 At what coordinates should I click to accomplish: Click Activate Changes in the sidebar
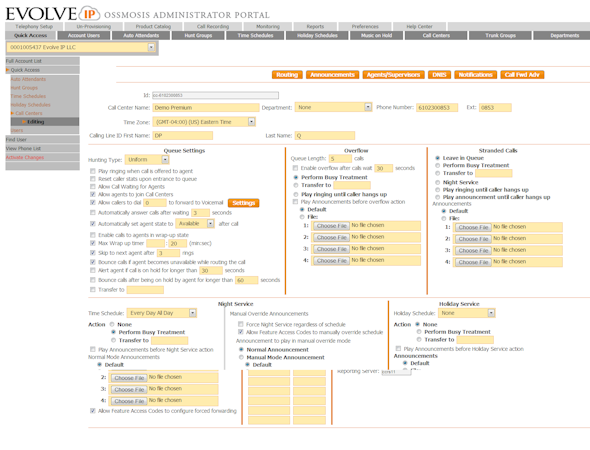coord(25,157)
